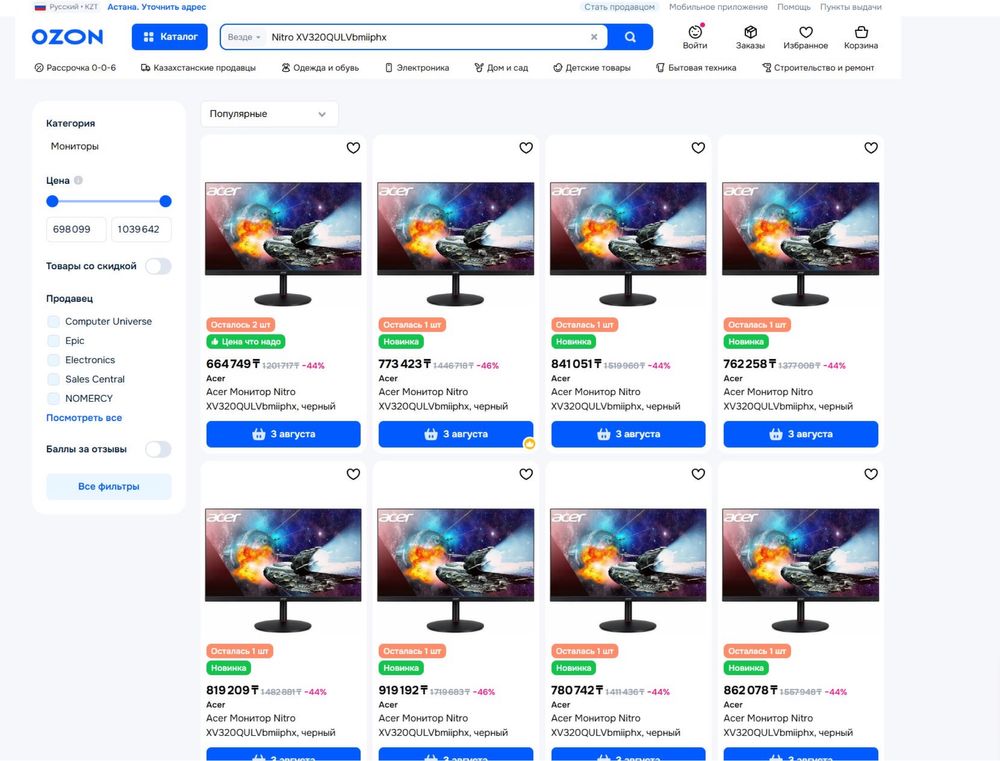The image size is (1000, 761).
Task: Open the Войти login icon
Action: (x=695, y=37)
